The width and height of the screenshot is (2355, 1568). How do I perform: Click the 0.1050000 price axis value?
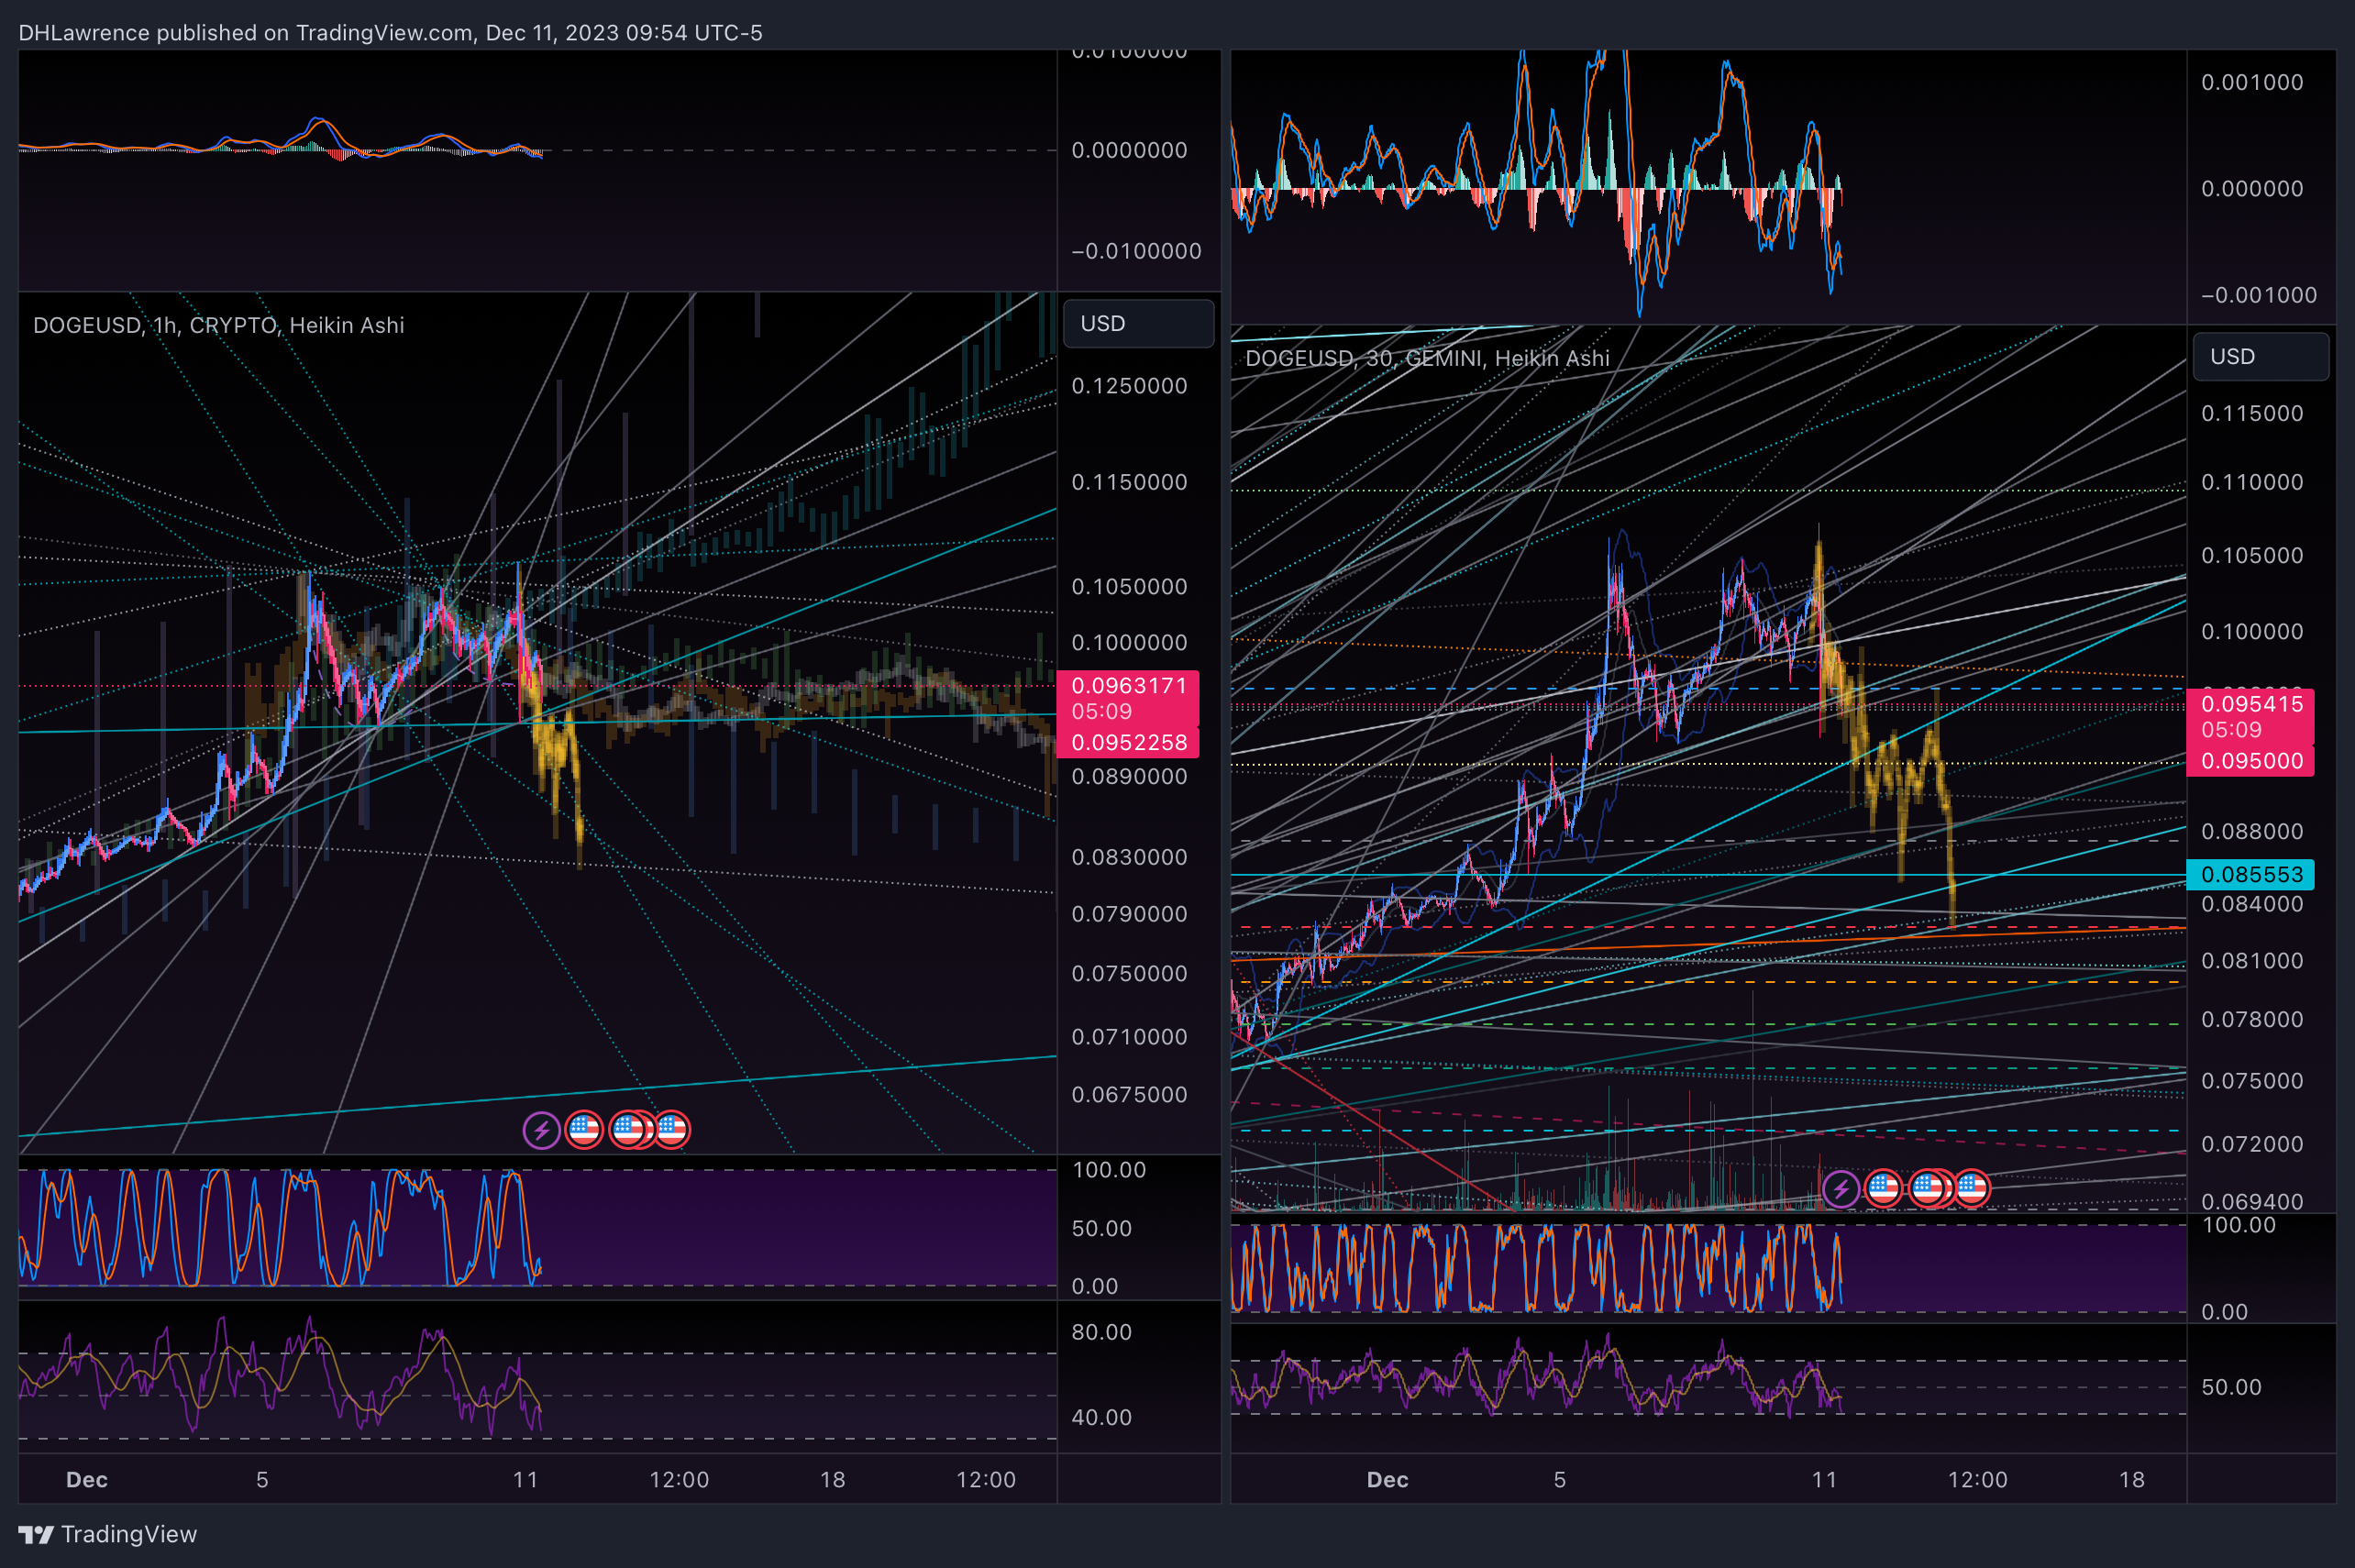[x=1129, y=586]
